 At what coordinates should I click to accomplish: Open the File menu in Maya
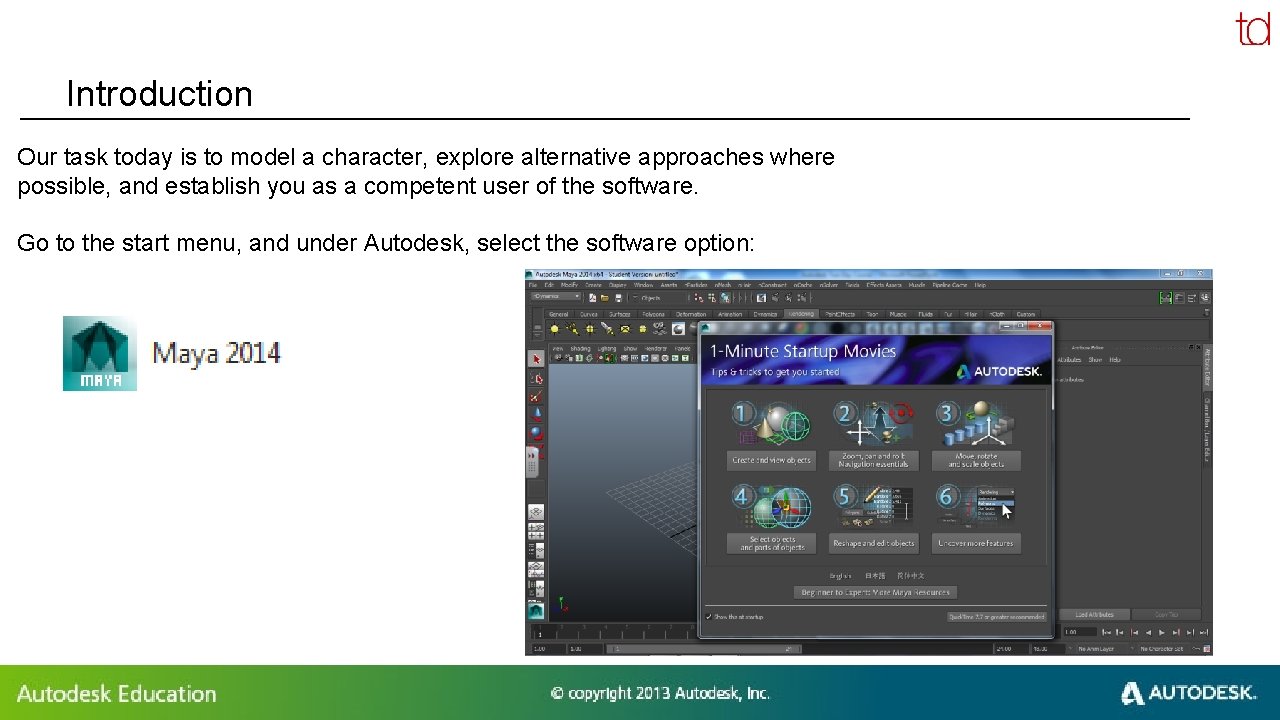click(x=533, y=285)
